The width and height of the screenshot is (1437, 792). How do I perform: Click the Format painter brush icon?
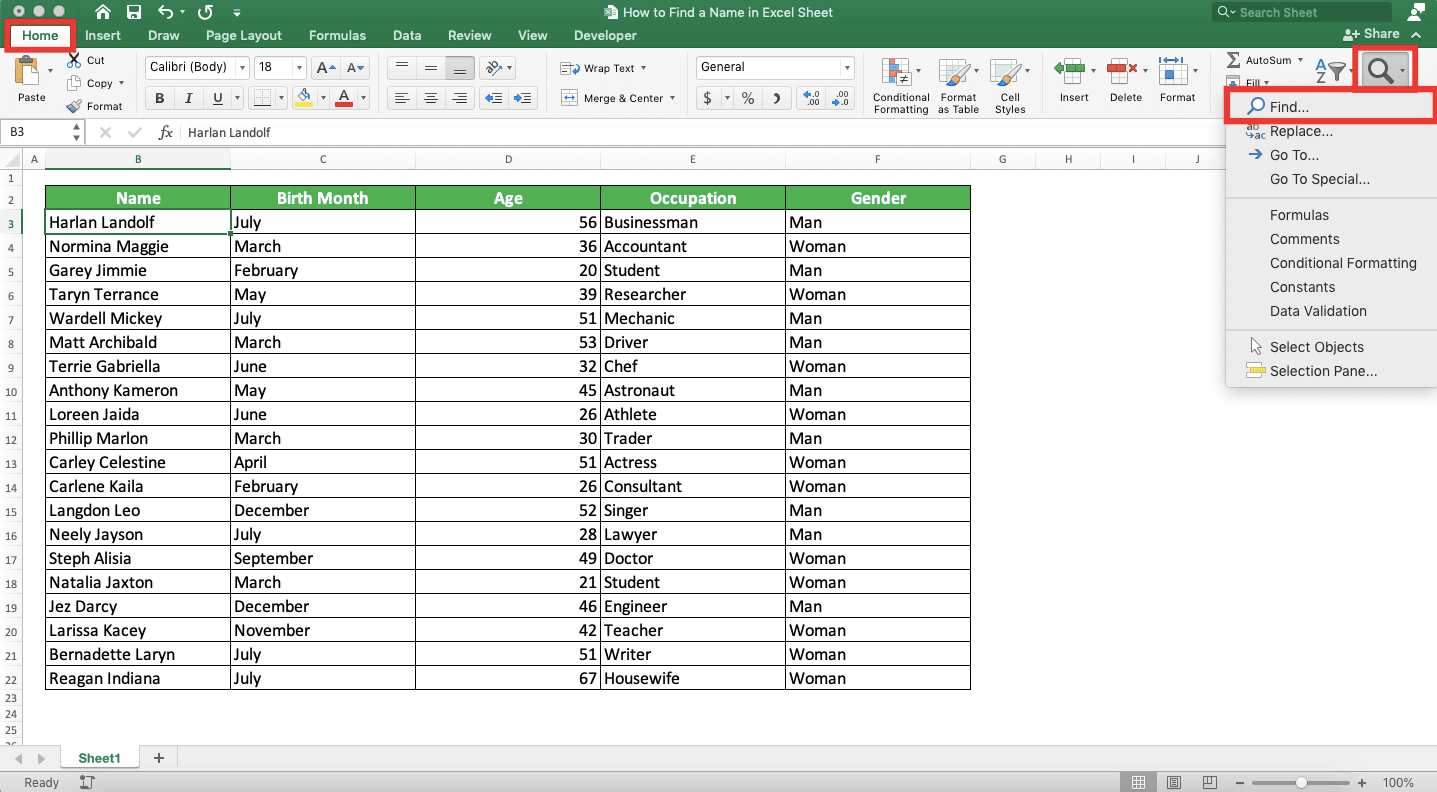pos(74,106)
